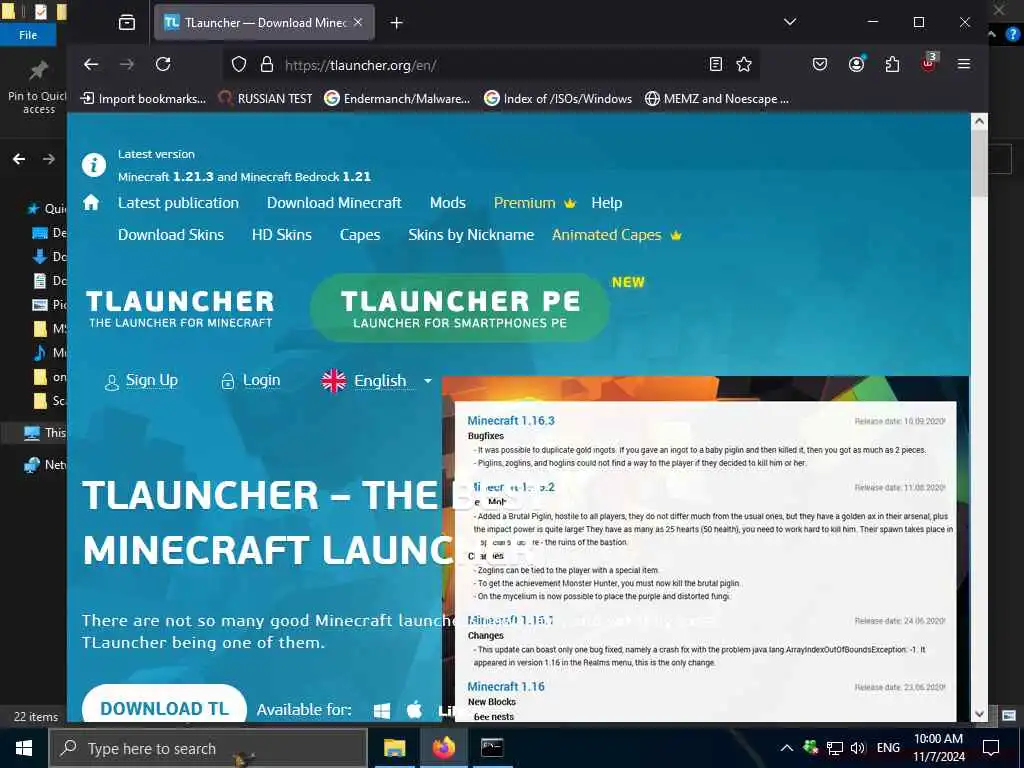
Task: Click the TLauncher home icon
Action: 91,202
